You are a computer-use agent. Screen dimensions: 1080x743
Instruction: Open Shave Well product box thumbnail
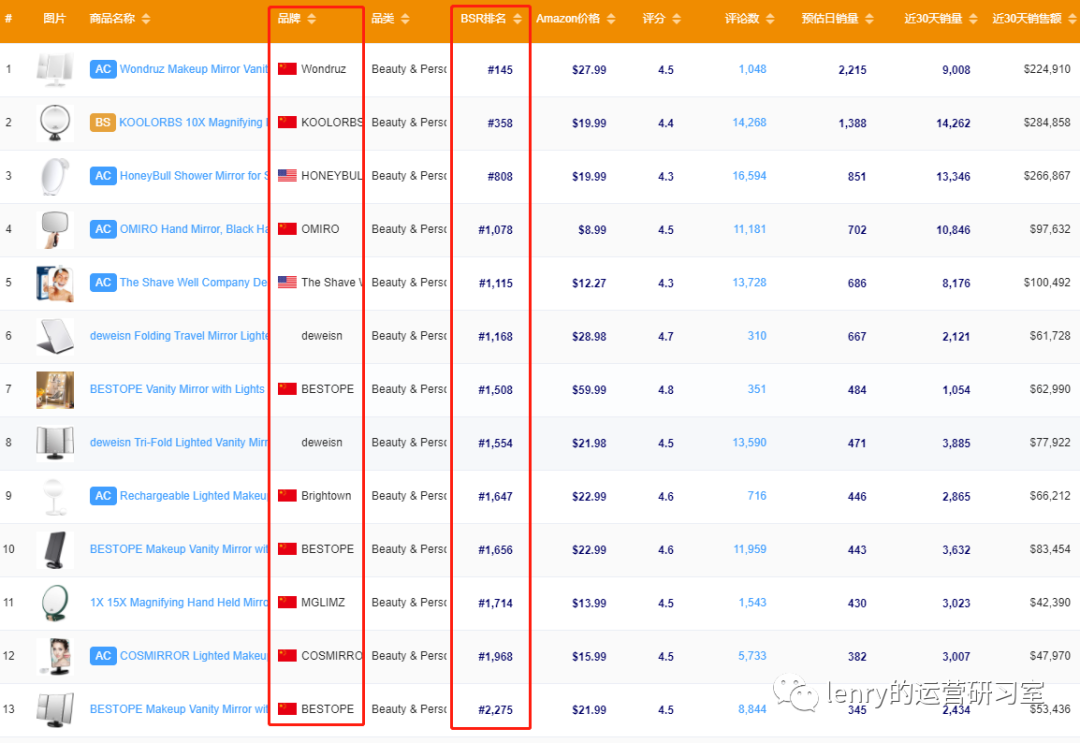click(54, 282)
